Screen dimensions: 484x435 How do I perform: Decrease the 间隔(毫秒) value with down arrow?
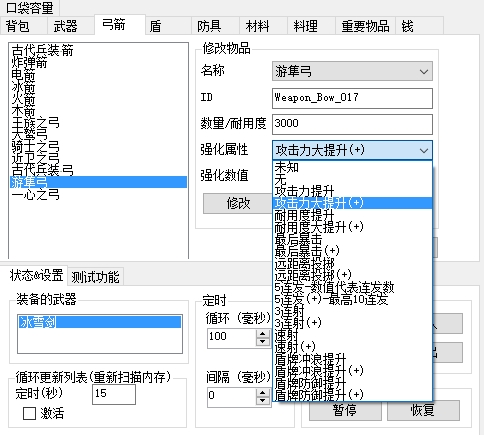point(263,401)
